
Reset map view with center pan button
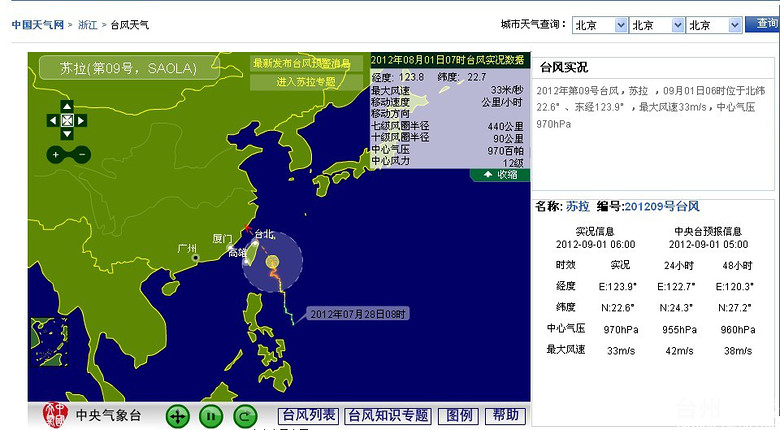67,120
